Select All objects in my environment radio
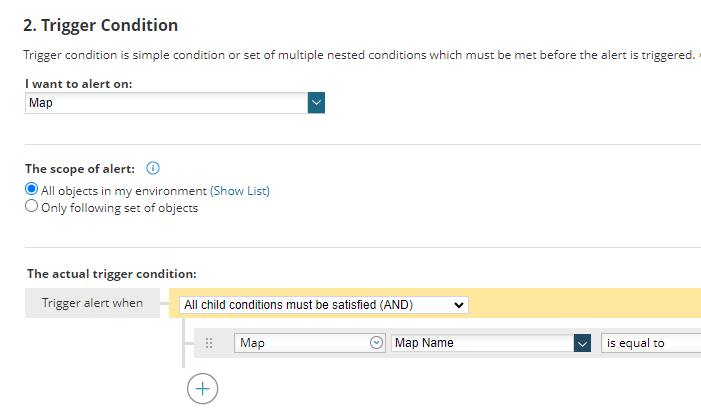The width and height of the screenshot is (701, 410). tap(32, 190)
